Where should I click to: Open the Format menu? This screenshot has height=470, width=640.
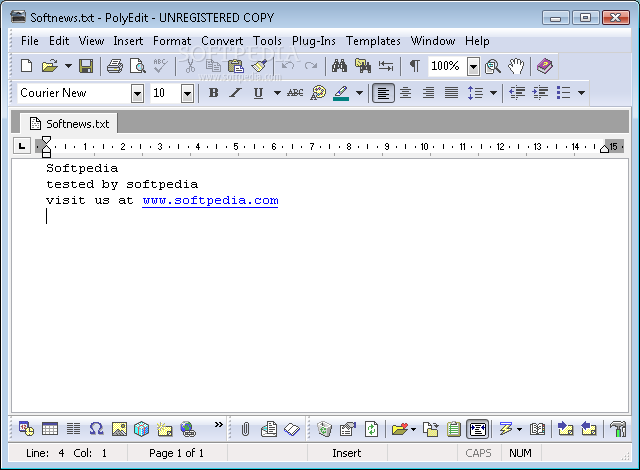(x=172, y=41)
